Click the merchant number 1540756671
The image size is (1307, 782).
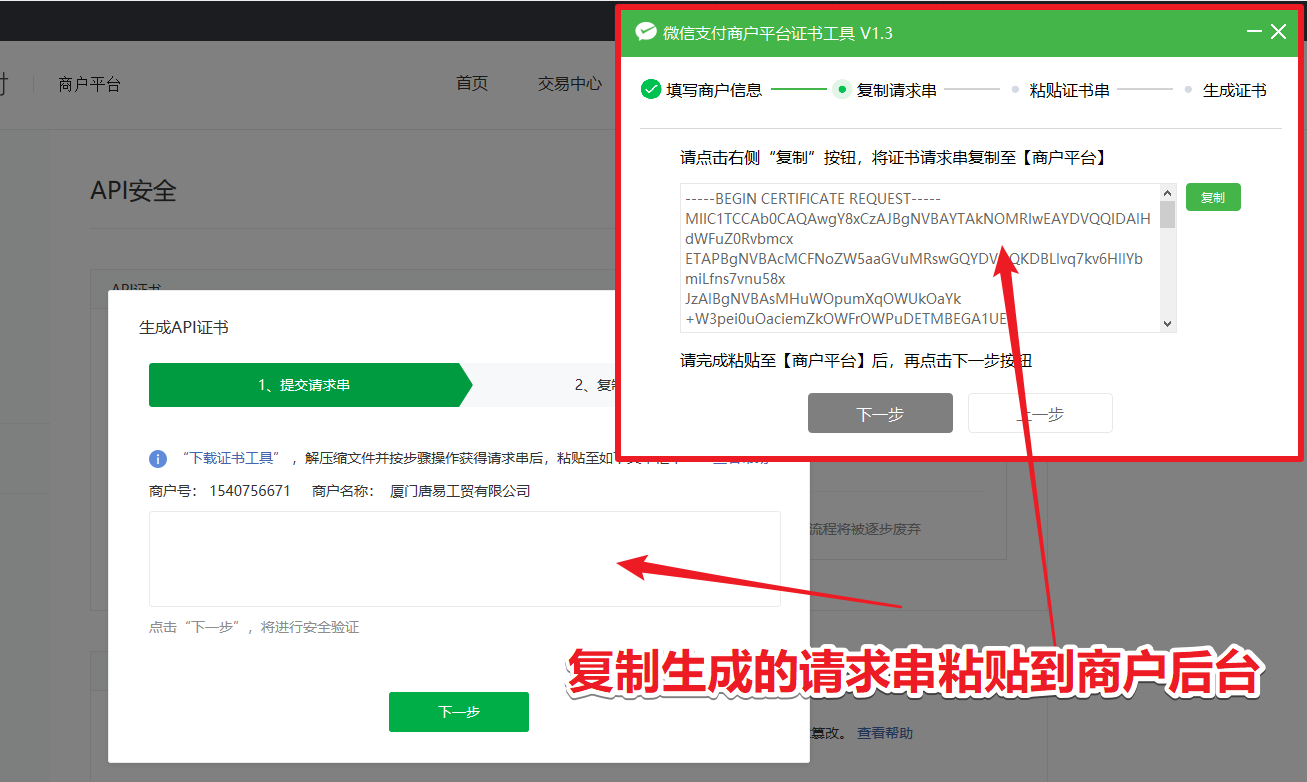point(250,491)
